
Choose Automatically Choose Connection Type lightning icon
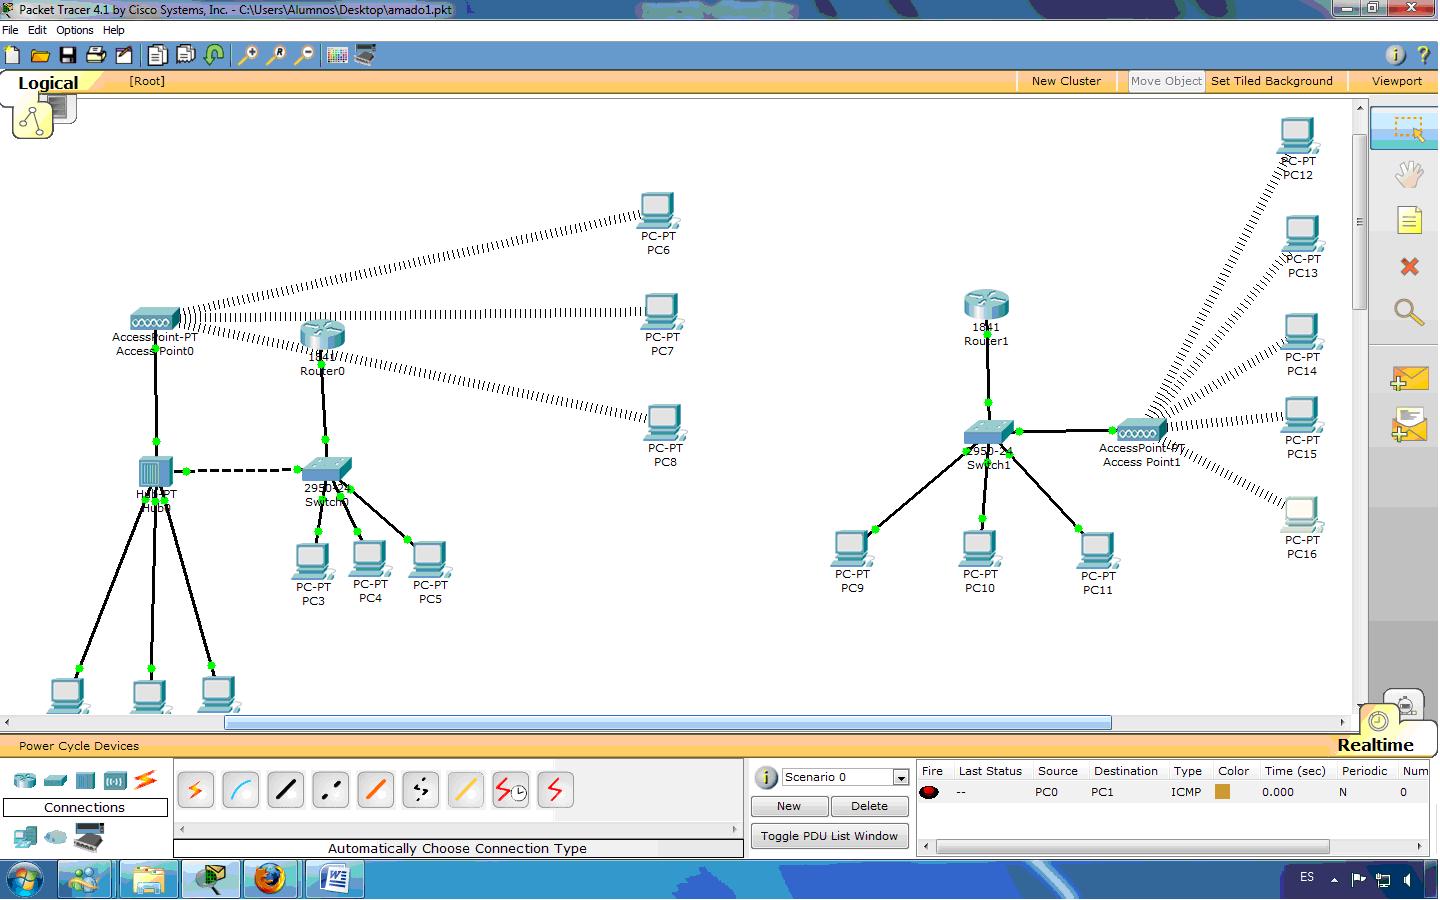pos(195,789)
